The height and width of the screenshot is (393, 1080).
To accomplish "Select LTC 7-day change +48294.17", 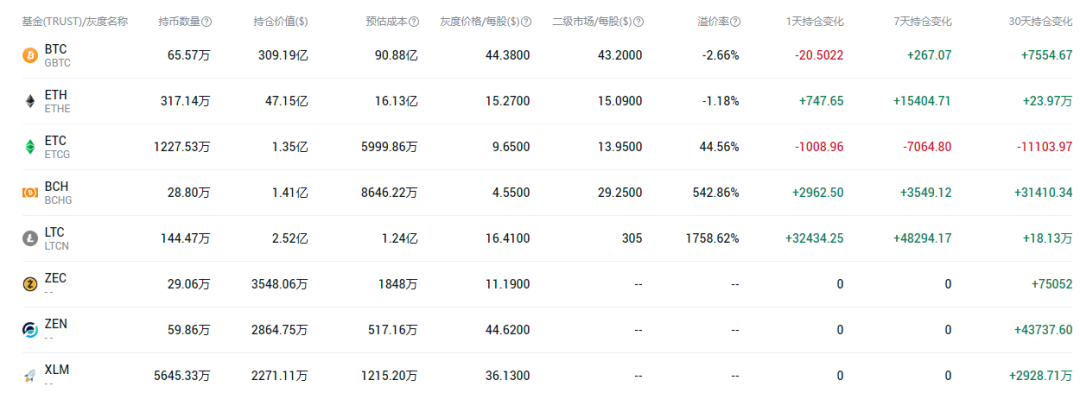I will point(923,238).
